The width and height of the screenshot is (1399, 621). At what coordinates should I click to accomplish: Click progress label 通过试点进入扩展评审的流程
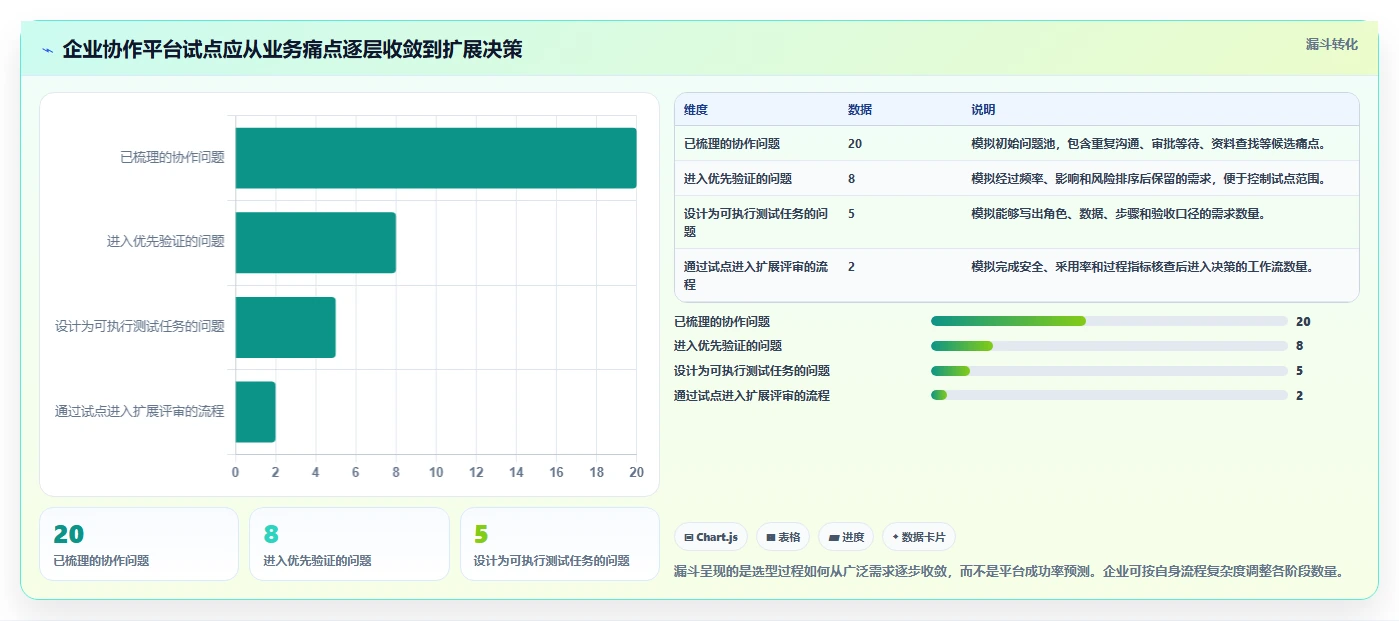(x=752, y=396)
